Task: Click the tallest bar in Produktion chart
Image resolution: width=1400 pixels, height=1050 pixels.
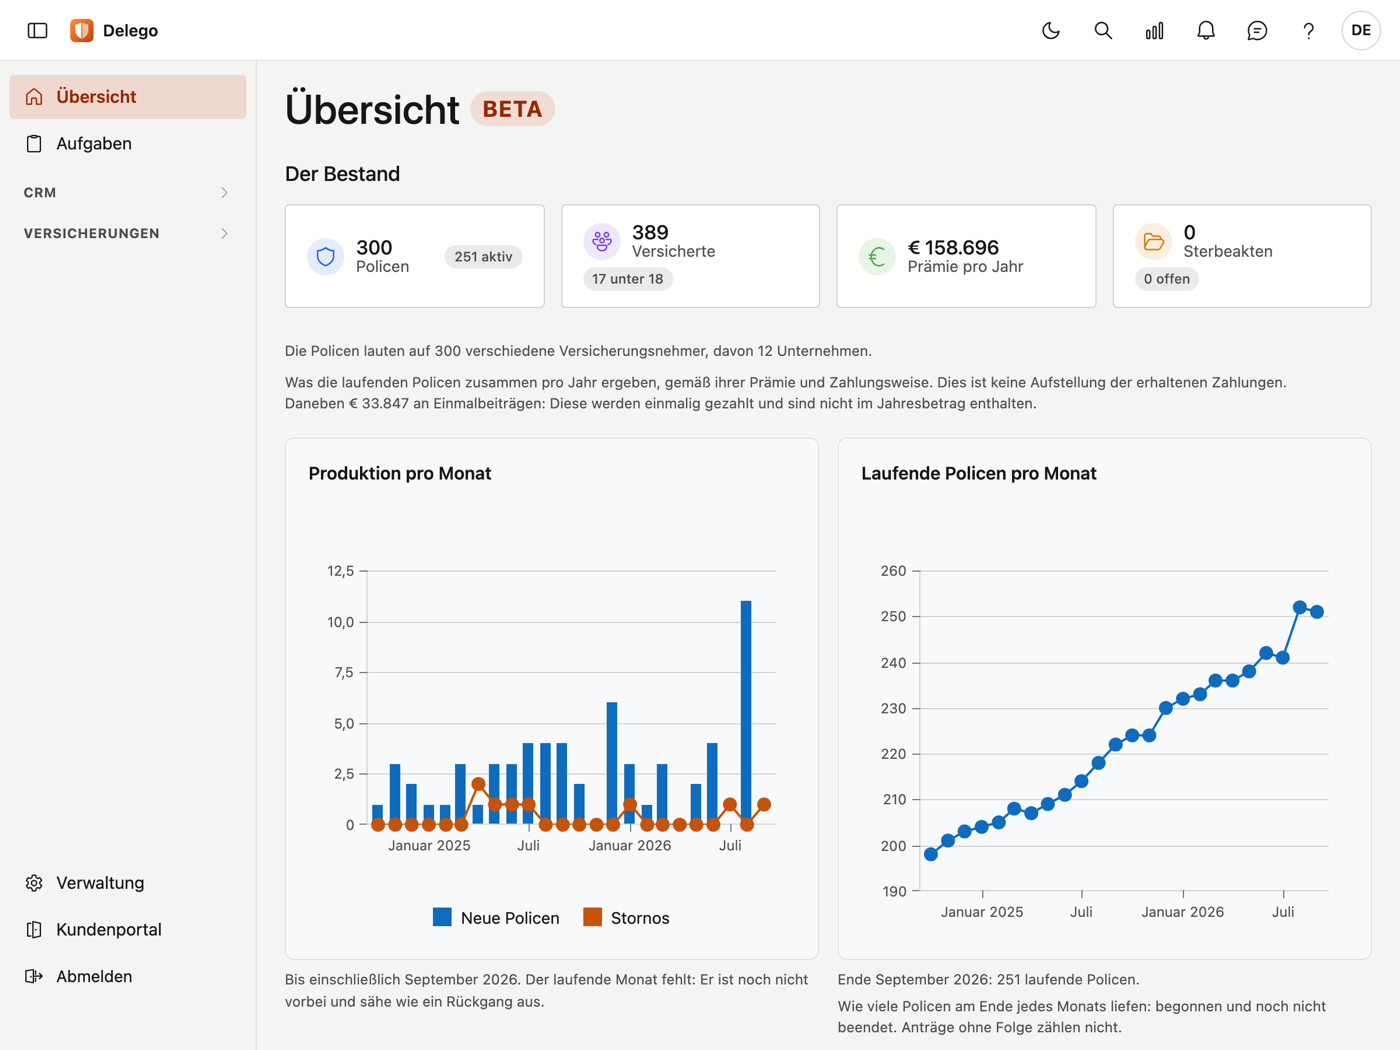Action: [746, 713]
